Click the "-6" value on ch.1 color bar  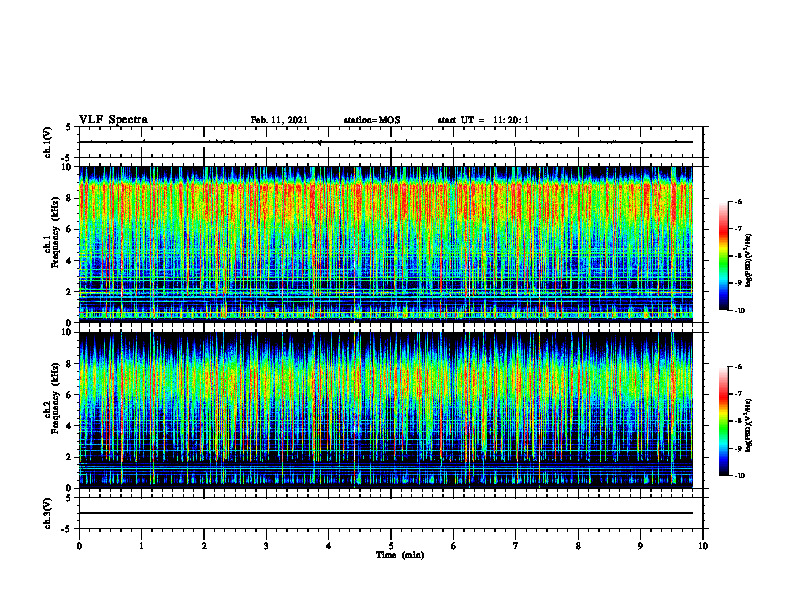[738, 201]
